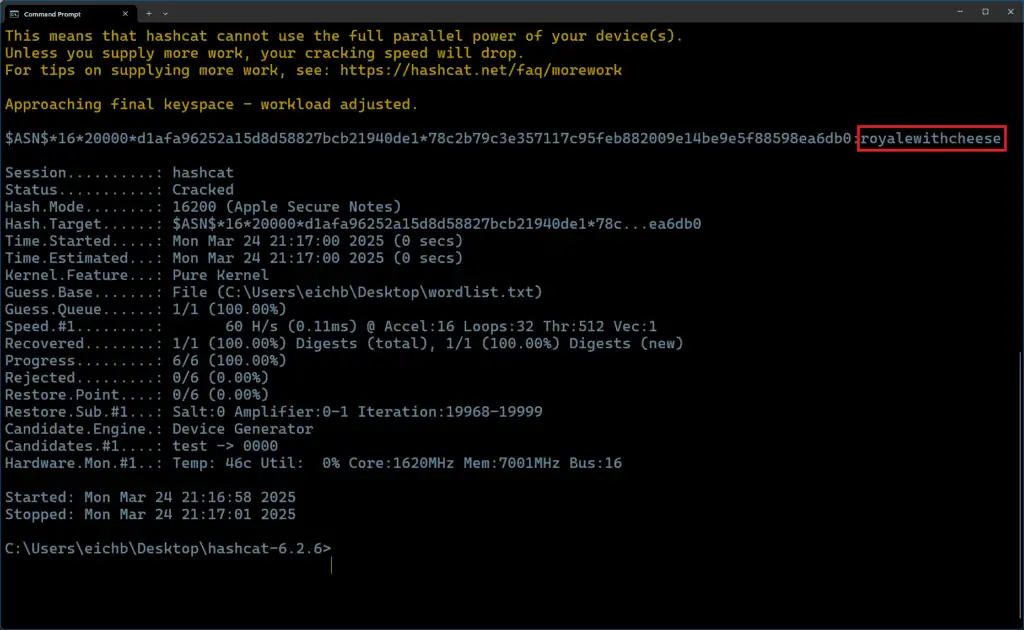Click the hashcat-6.2.6 command prompt line

(x=168, y=548)
